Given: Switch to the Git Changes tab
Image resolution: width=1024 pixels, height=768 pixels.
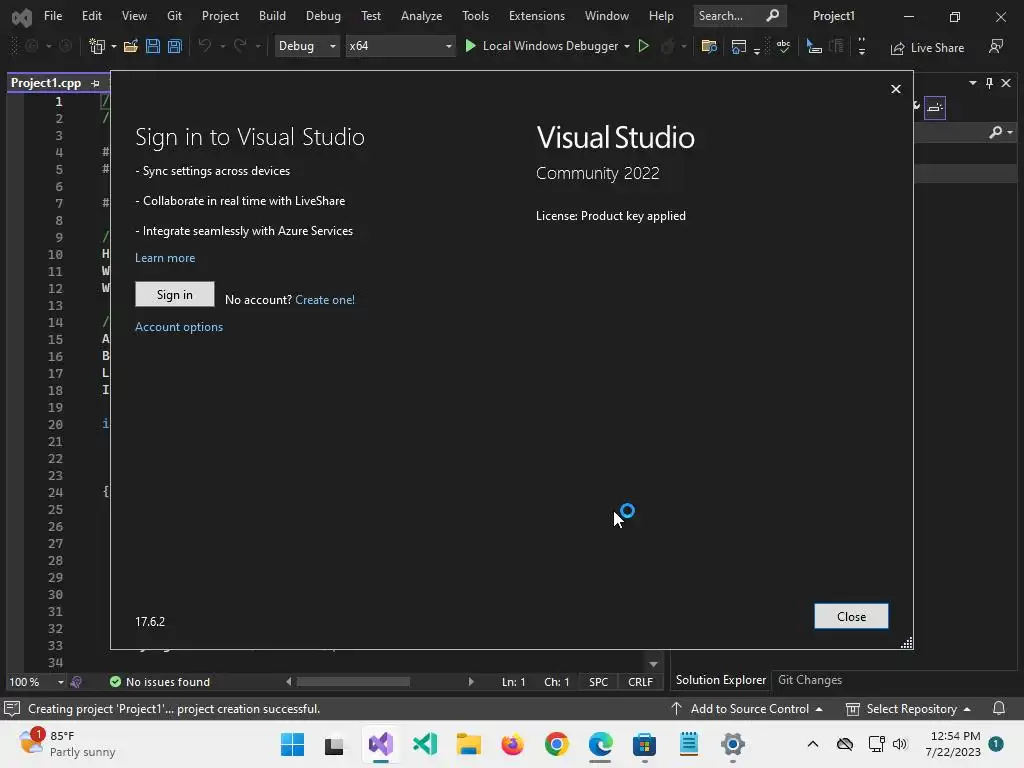Looking at the screenshot, I should [x=810, y=680].
